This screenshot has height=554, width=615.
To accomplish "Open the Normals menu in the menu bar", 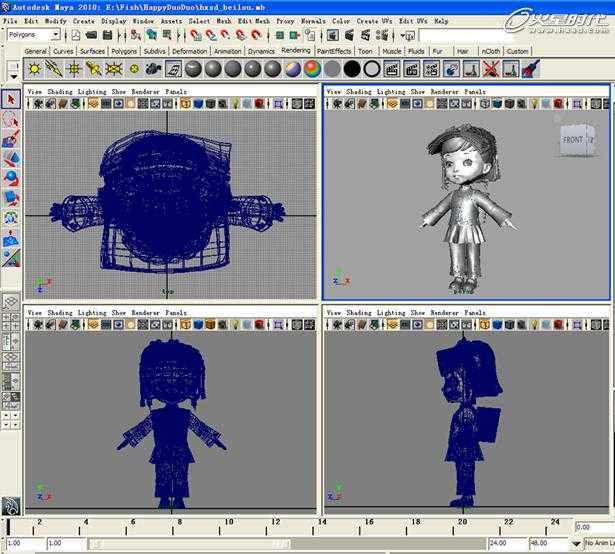I will [313, 21].
